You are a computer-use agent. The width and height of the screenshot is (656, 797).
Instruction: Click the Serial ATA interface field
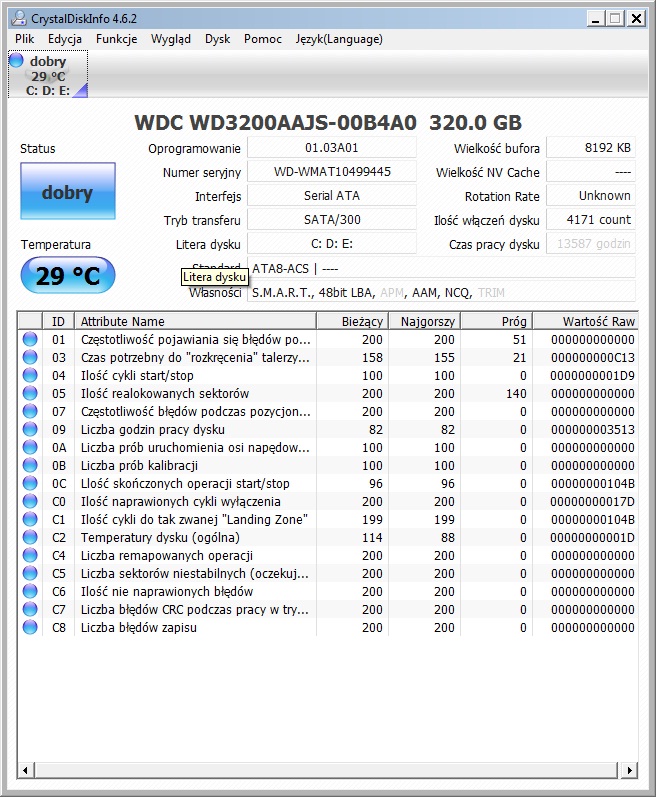click(x=332, y=196)
